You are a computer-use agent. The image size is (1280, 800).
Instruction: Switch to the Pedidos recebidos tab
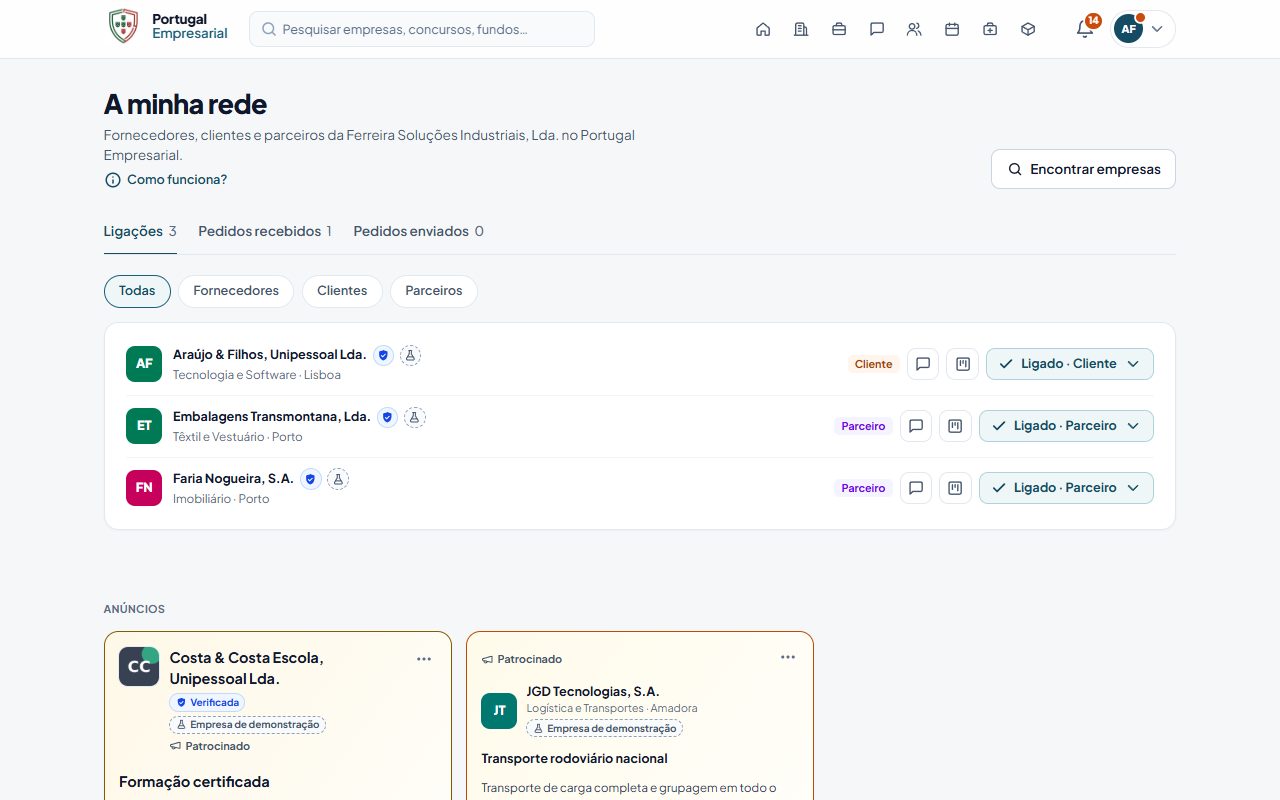265,231
